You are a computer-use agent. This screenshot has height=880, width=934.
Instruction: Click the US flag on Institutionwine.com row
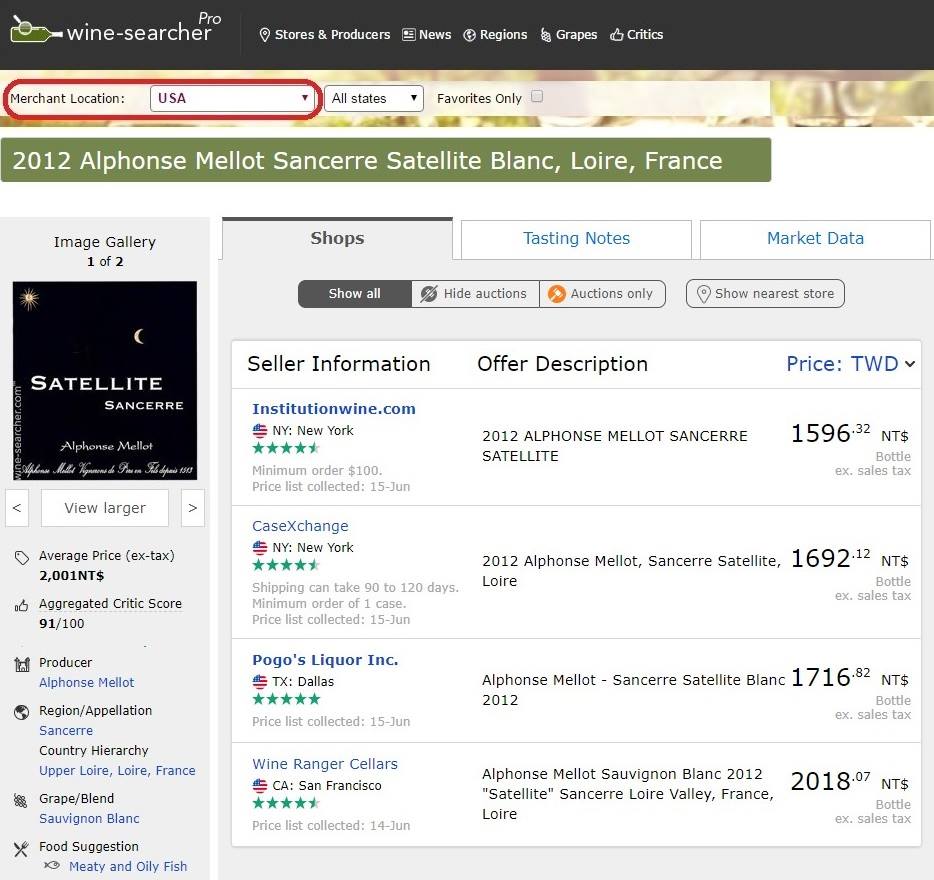click(x=260, y=430)
